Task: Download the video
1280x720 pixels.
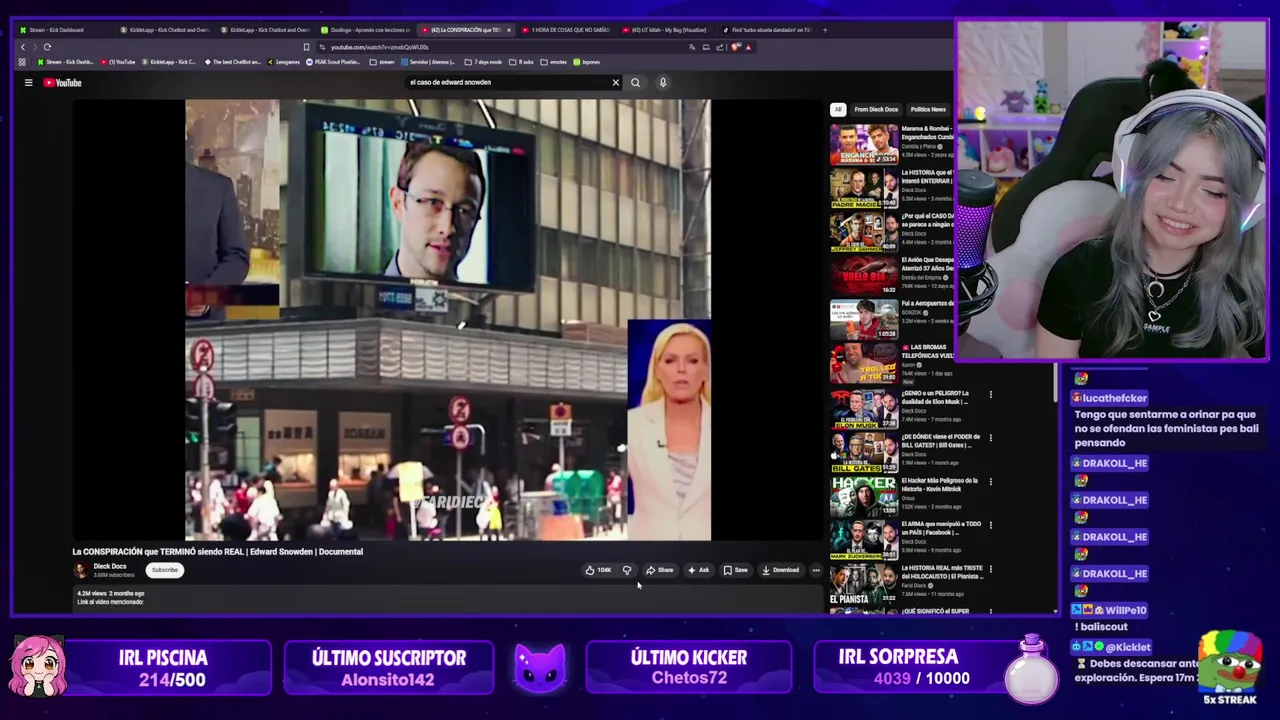Action: coord(781,570)
